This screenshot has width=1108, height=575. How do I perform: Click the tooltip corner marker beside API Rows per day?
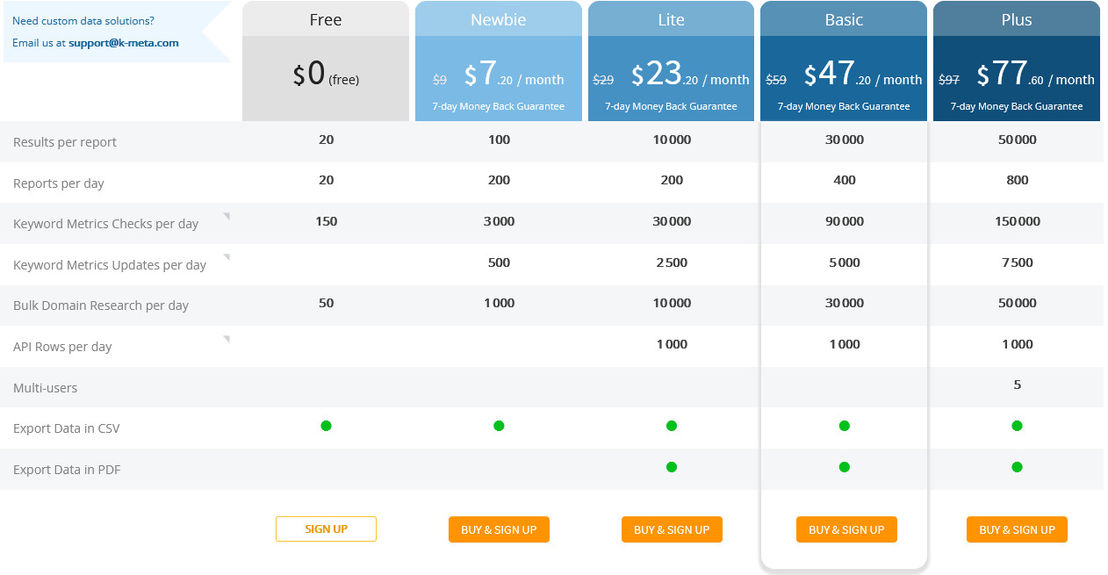(227, 339)
